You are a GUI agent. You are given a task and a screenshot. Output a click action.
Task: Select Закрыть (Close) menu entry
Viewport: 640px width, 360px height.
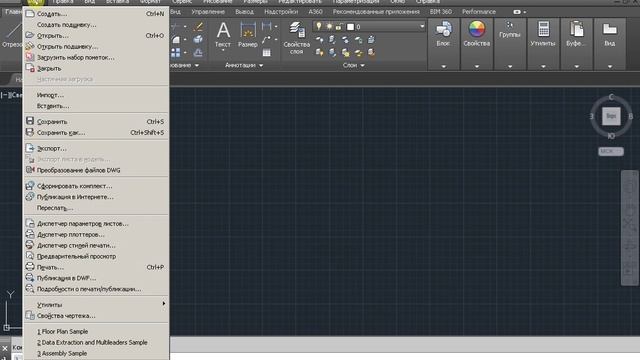(x=96, y=69)
